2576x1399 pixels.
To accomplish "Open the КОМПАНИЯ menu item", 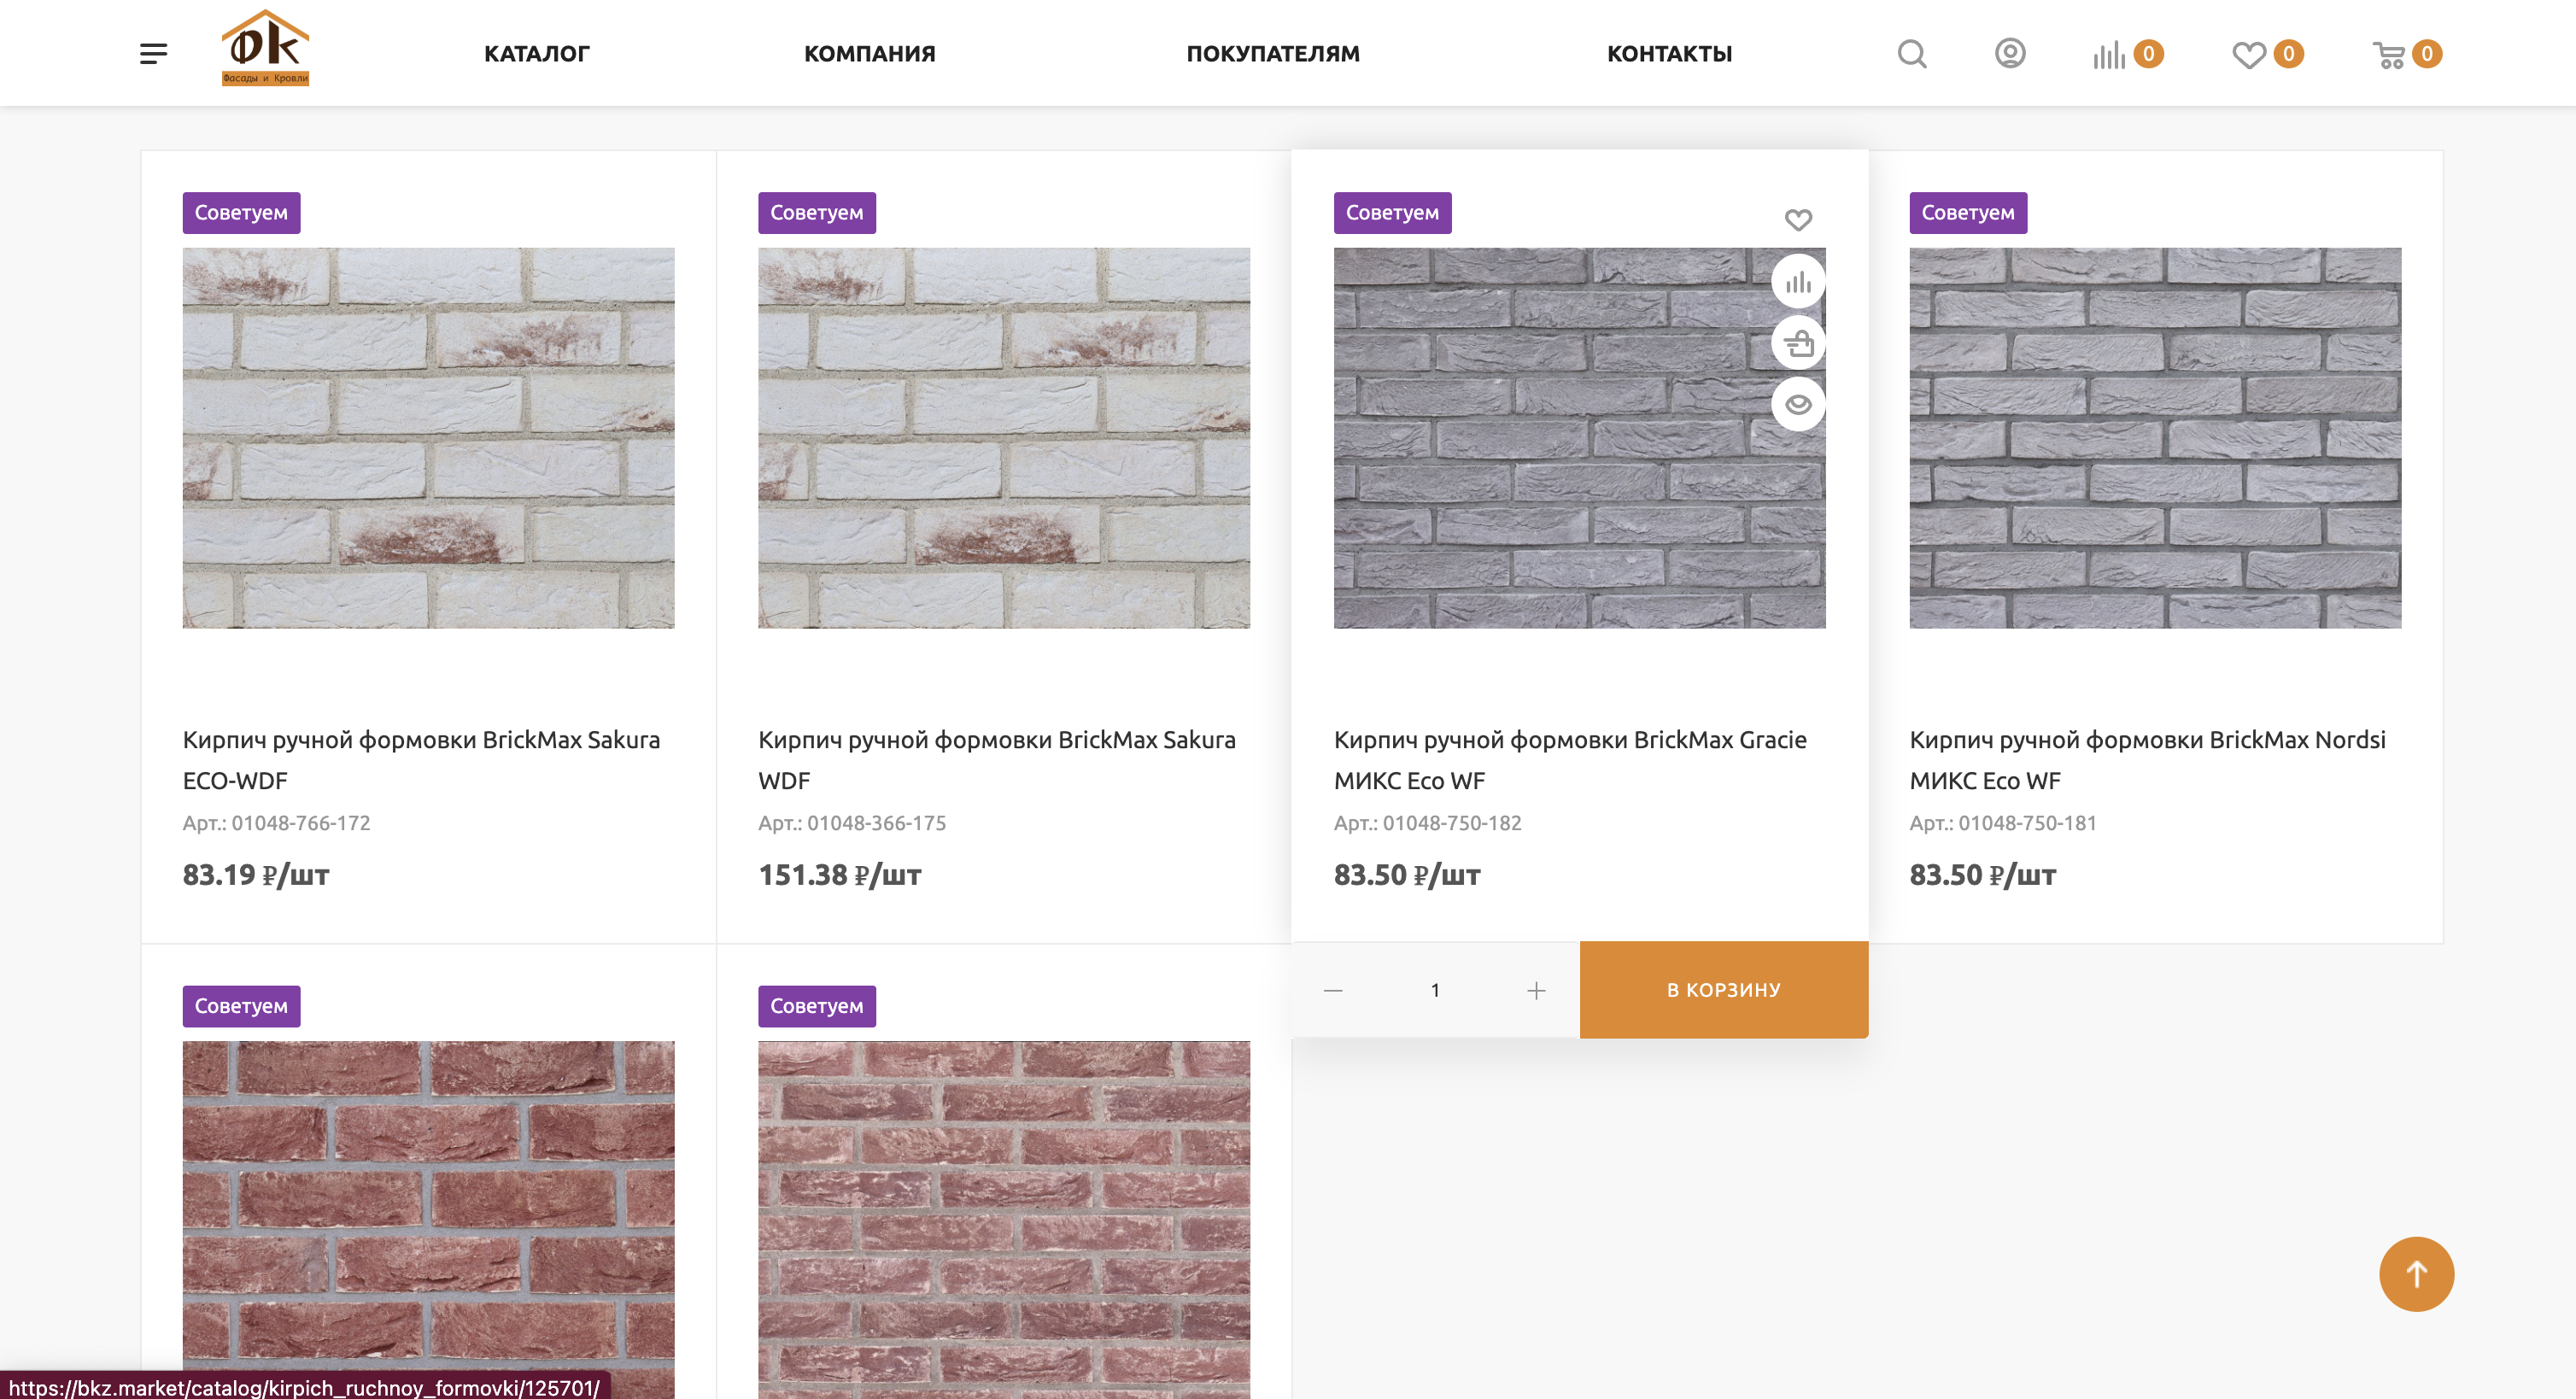I will pos(870,54).
